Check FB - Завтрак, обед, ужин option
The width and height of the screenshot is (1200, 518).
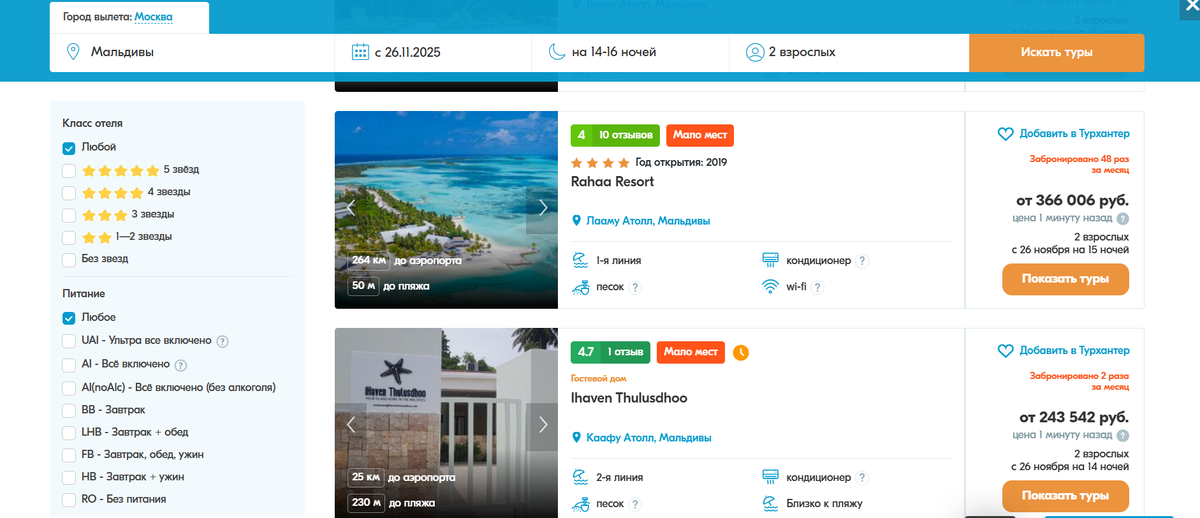(x=69, y=455)
